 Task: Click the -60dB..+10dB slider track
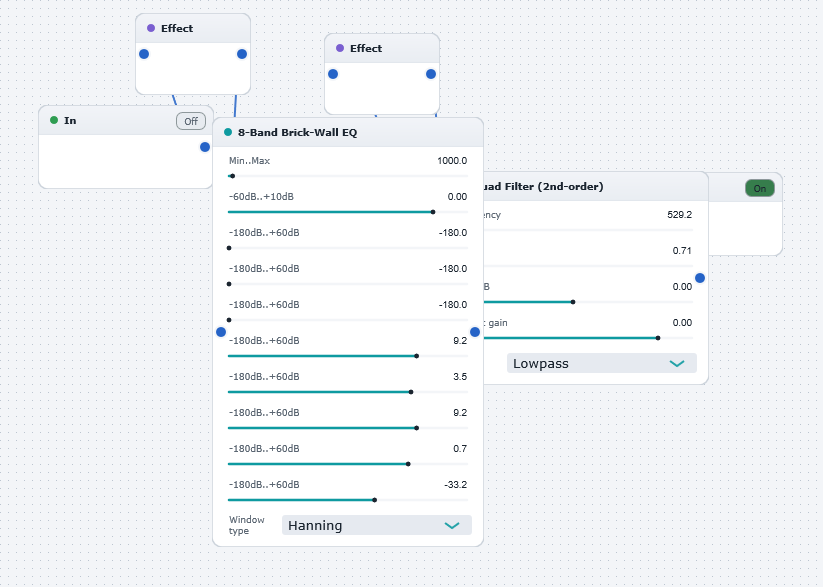(x=347, y=212)
